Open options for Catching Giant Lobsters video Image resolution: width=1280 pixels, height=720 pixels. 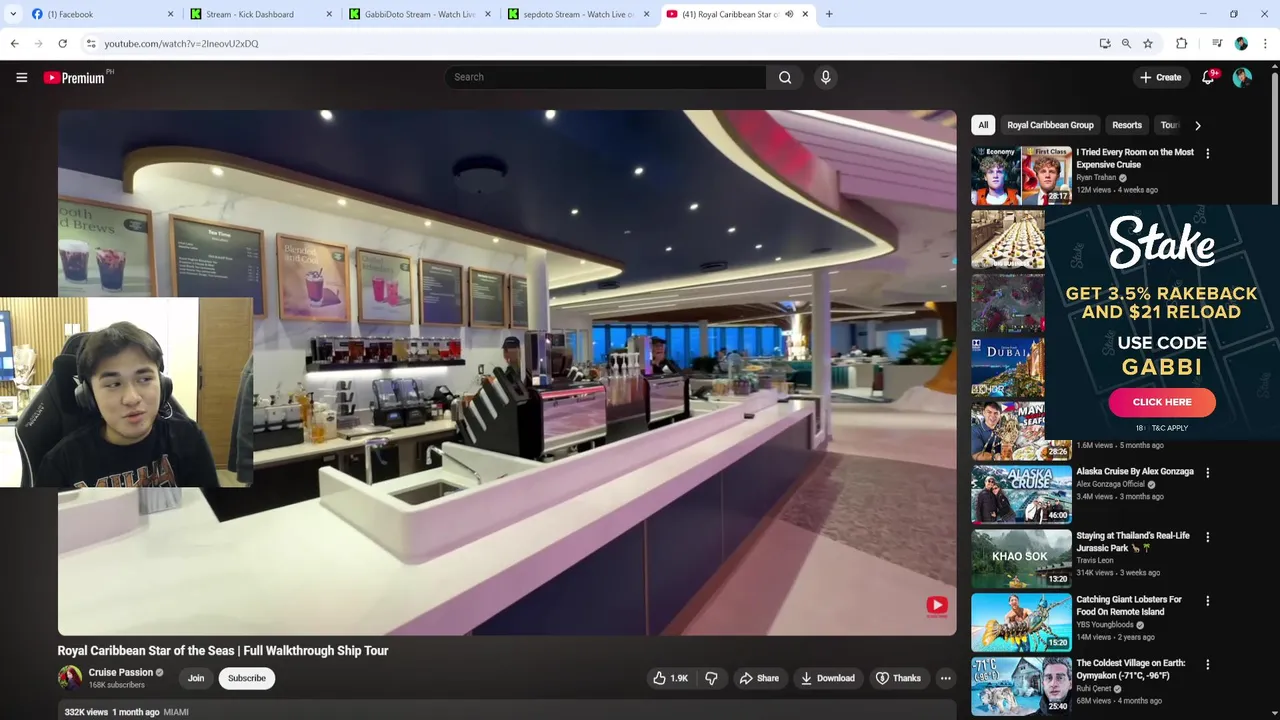[1207, 601]
